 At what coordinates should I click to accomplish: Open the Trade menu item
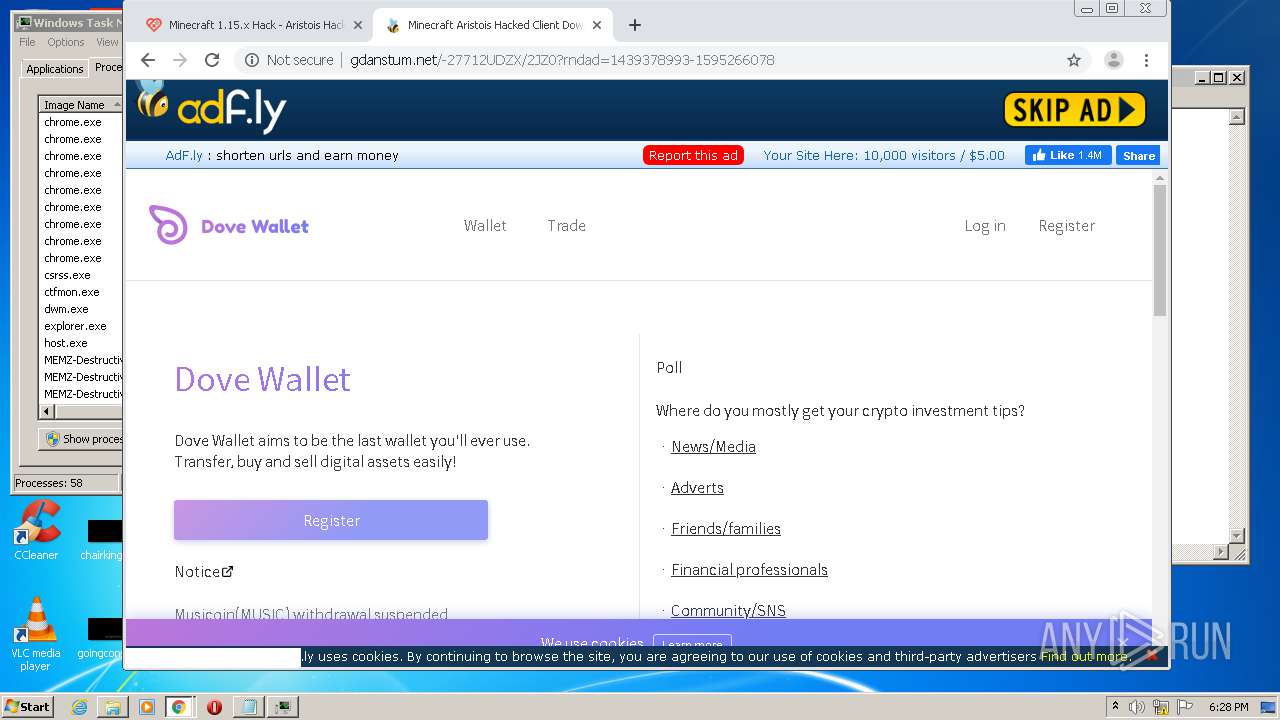click(x=566, y=226)
